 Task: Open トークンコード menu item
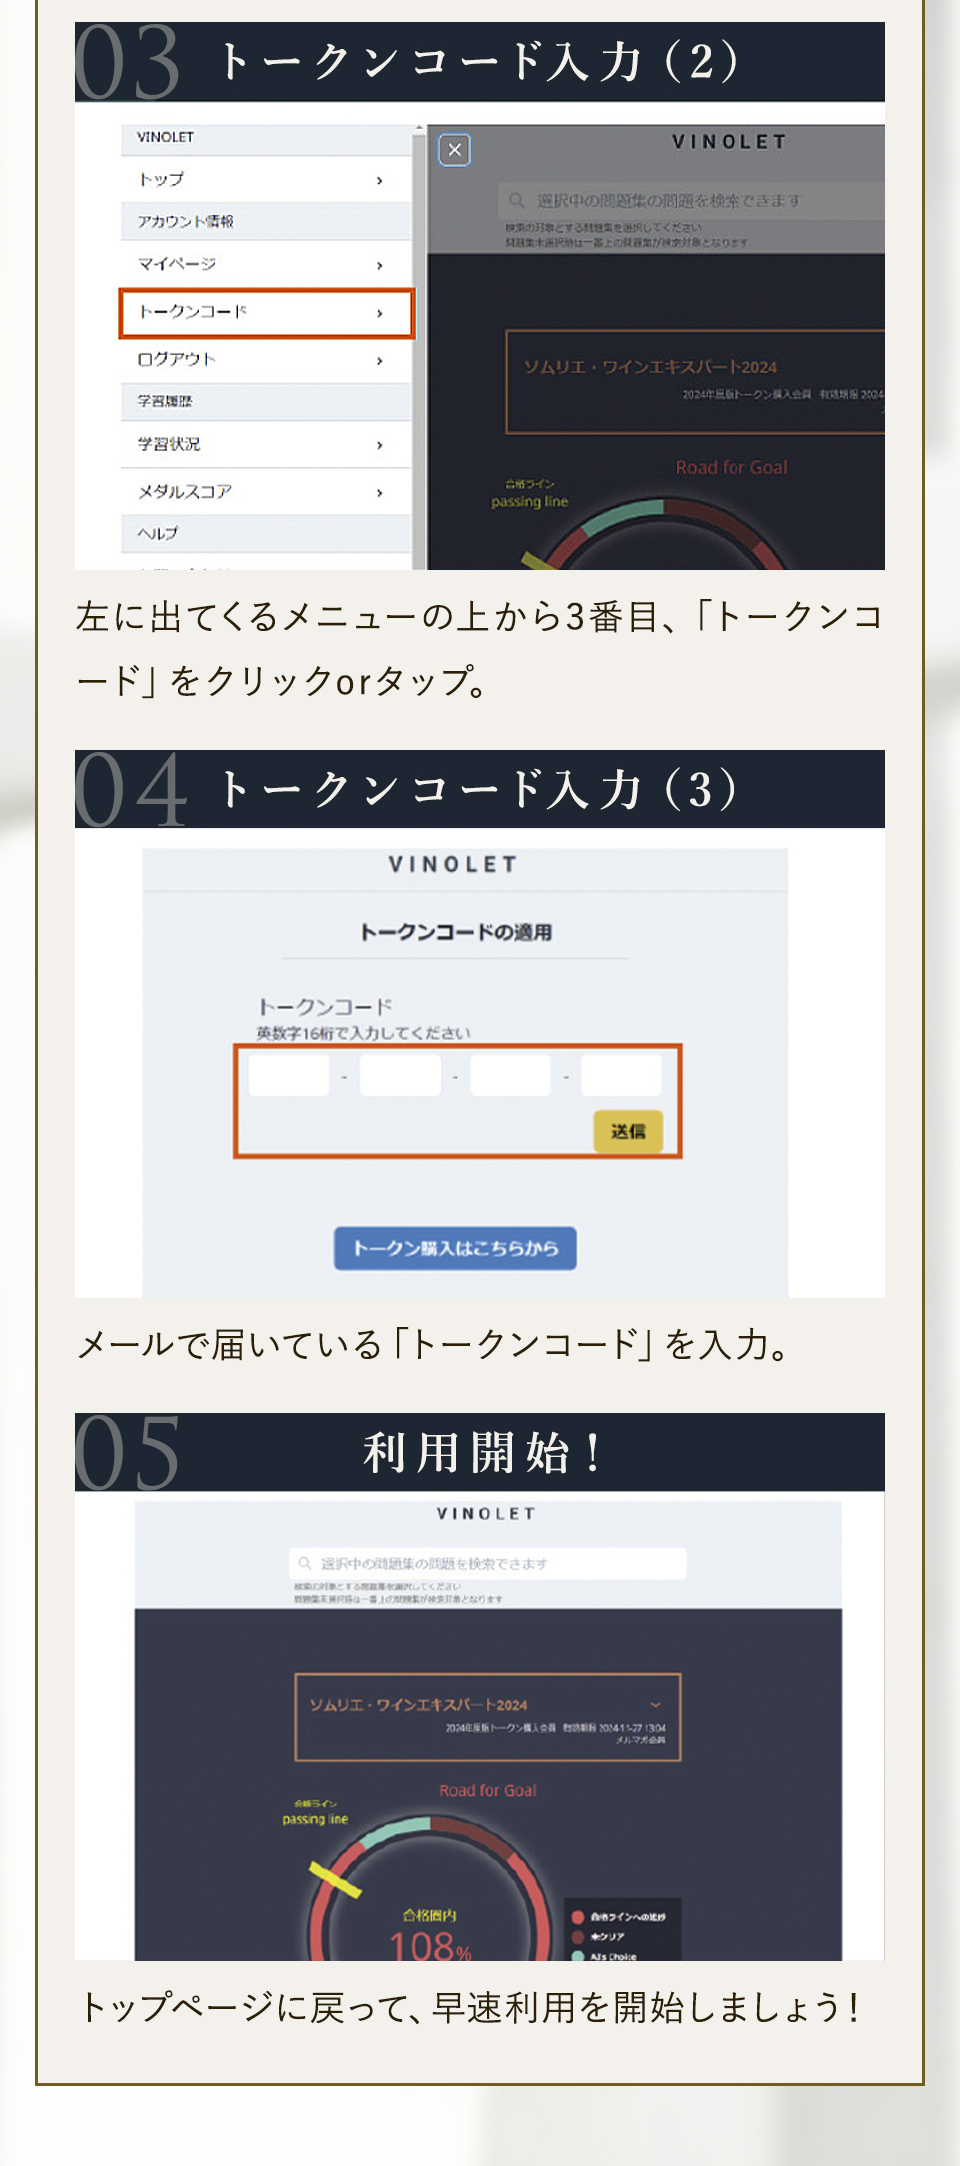click(x=266, y=313)
